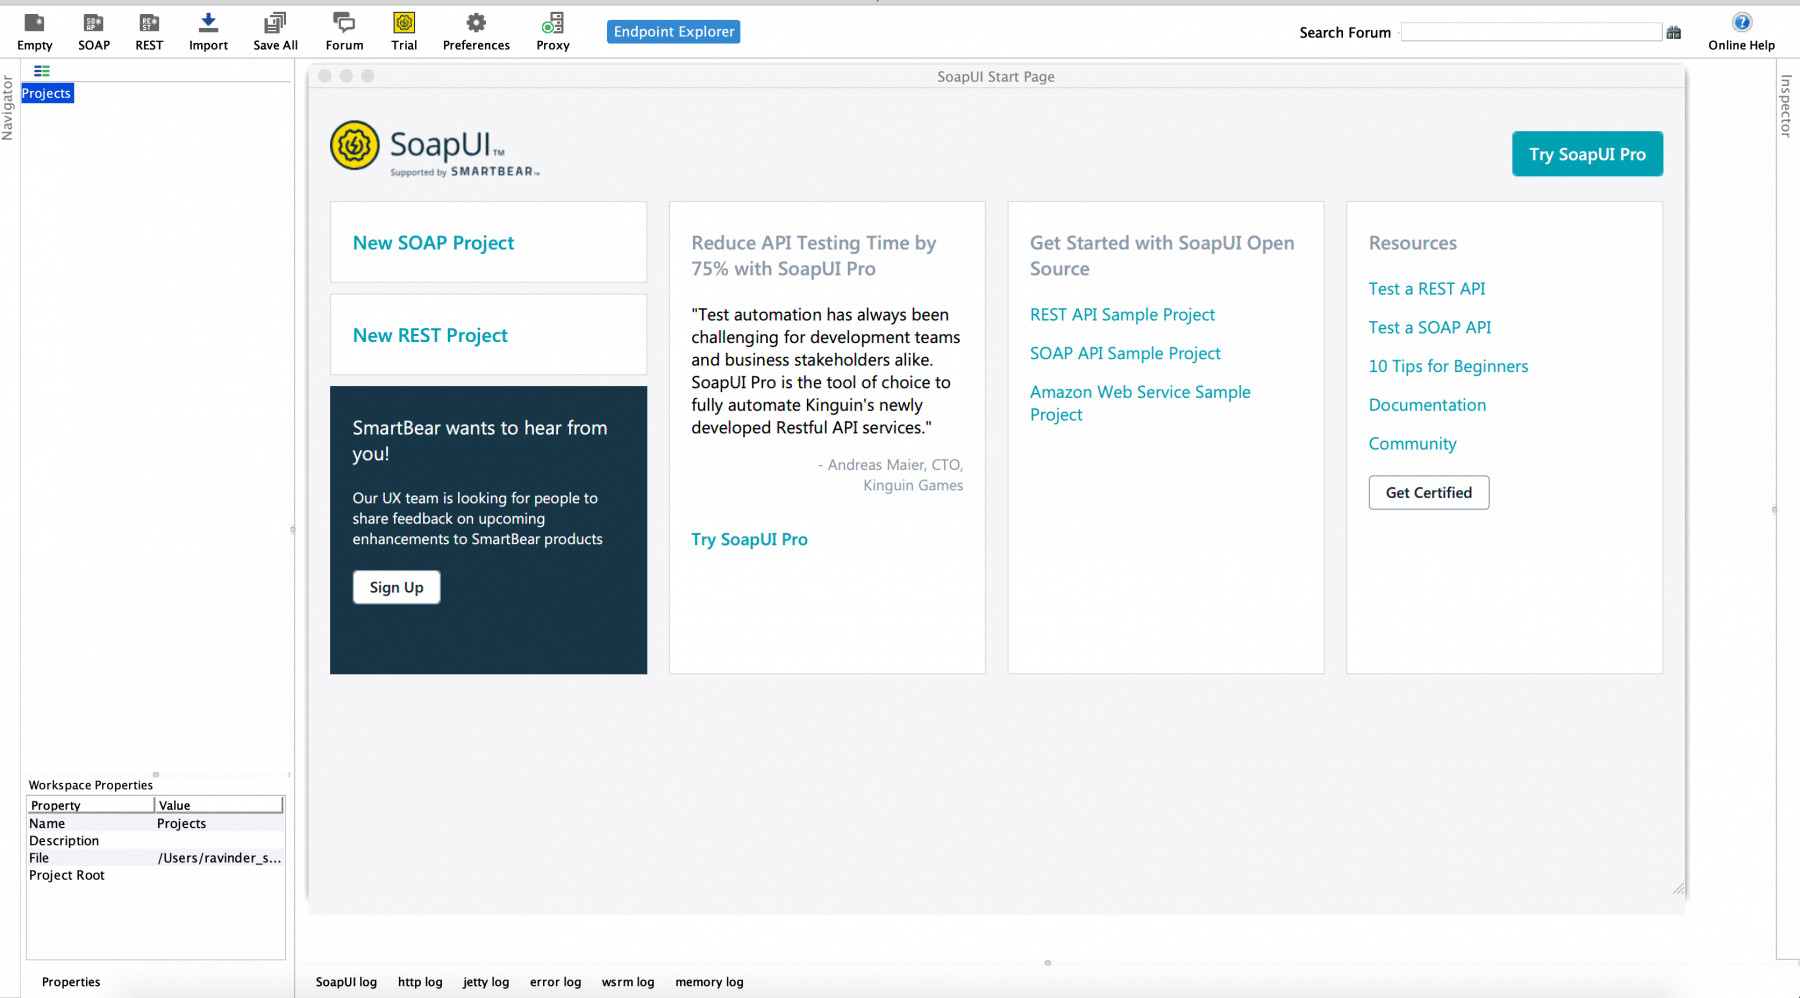
Task: Open the wsrm log tab
Action: pyautogui.click(x=628, y=982)
